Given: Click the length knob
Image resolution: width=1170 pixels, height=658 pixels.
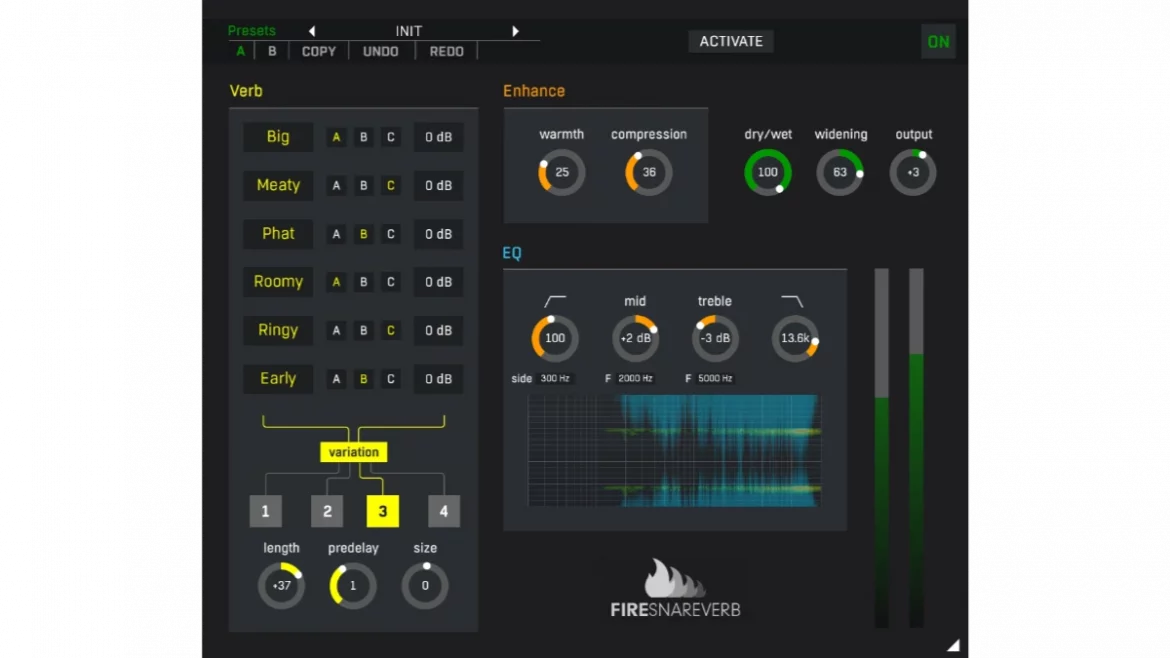Looking at the screenshot, I should (x=281, y=586).
